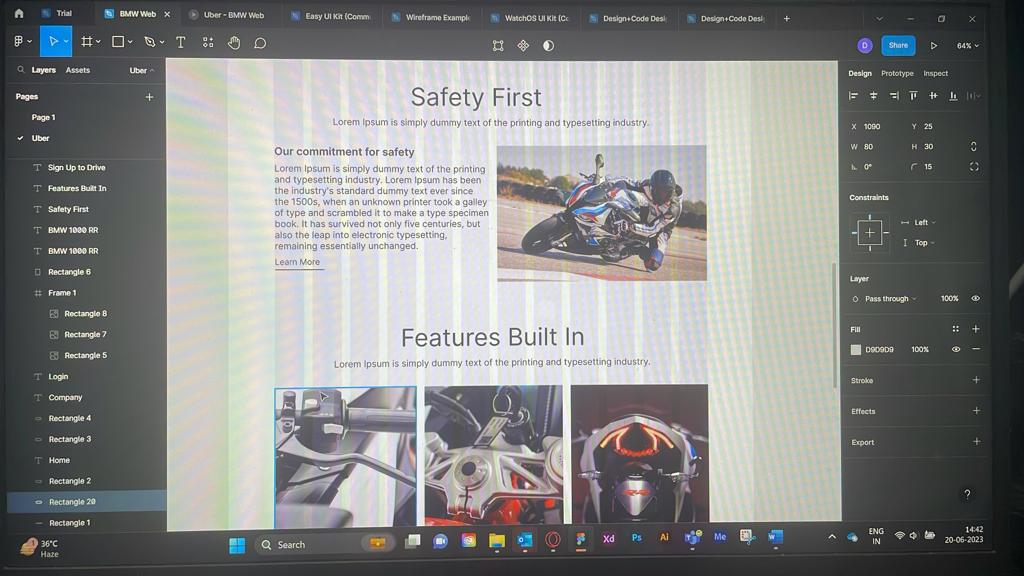Click the Independent corners icon
Image resolution: width=1024 pixels, height=576 pixels.
tap(974, 167)
